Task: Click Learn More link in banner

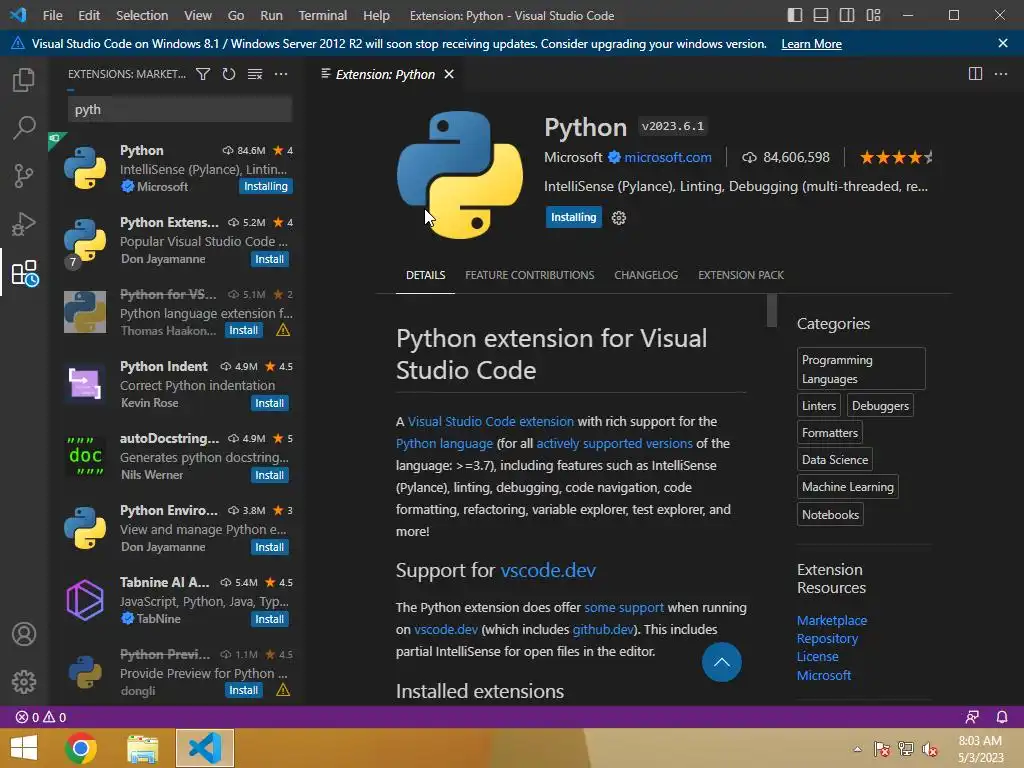Action: click(x=811, y=44)
